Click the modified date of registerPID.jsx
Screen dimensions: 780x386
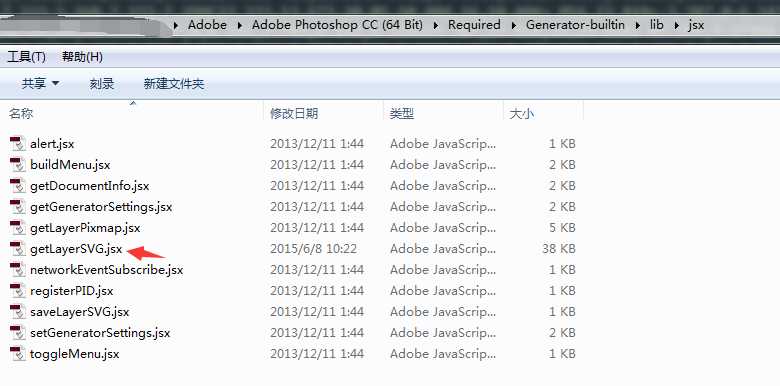[x=317, y=290]
